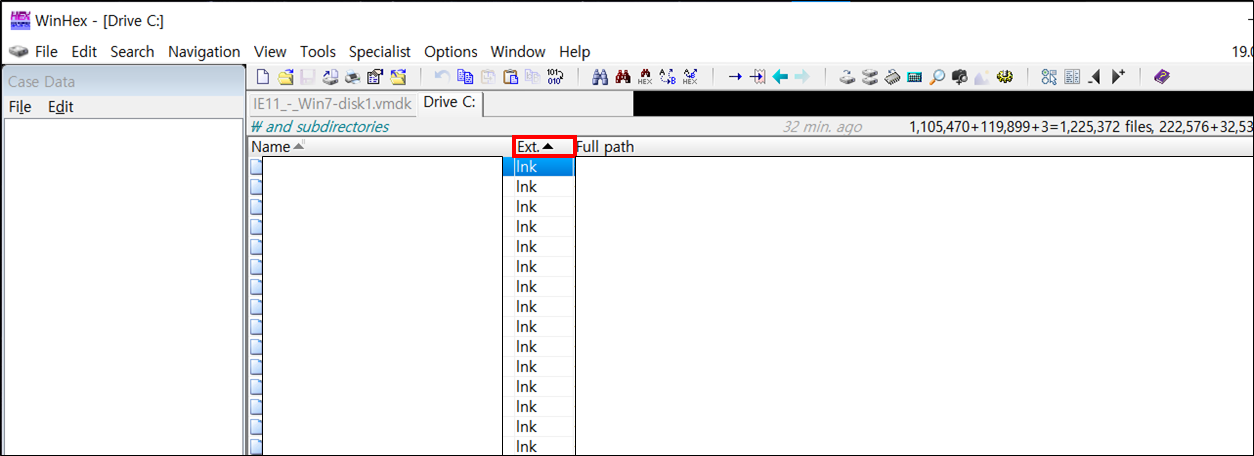This screenshot has width=1254, height=456.
Task: Click Go To Offset arrow icon
Action: point(735,76)
